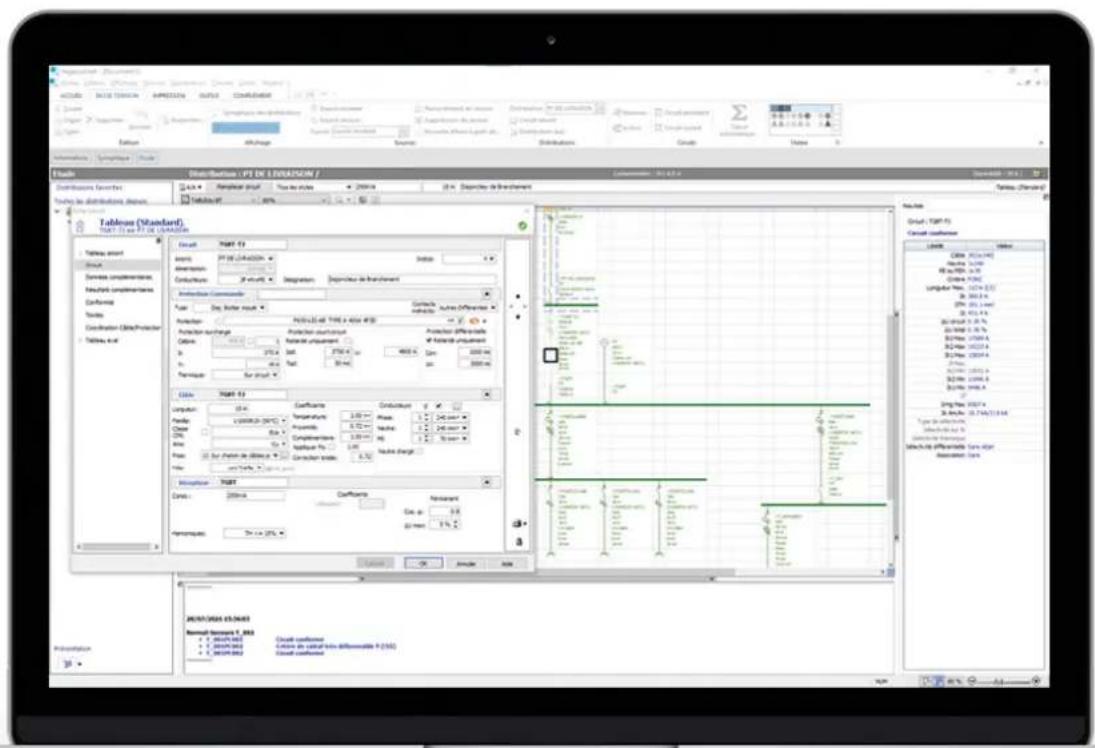This screenshot has height=748, width=1095.
Task: Switch to the Synoptique view tab
Action: (x=115, y=159)
